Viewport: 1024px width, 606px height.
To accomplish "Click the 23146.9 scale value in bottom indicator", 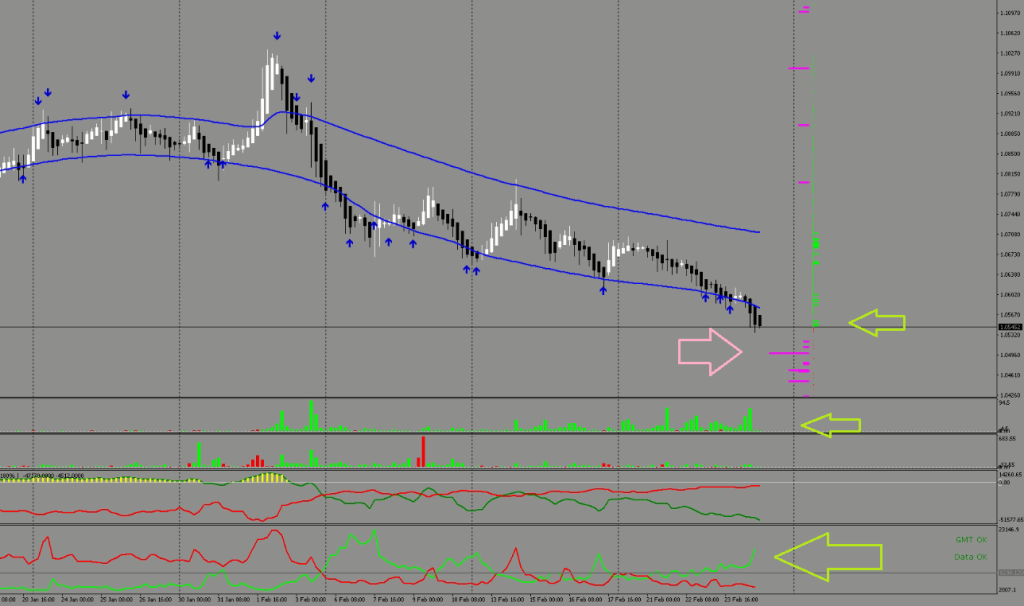I will (1009, 529).
